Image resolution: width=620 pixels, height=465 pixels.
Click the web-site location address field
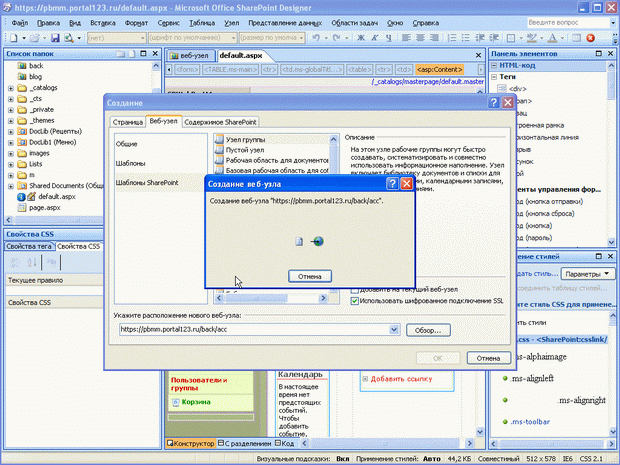point(250,329)
